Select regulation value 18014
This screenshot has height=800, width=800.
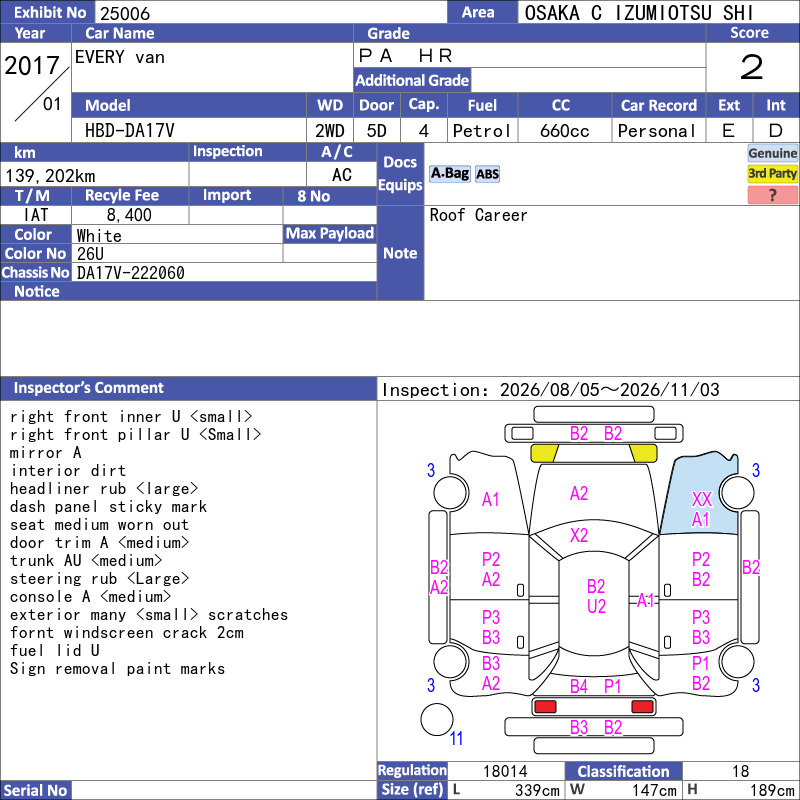pos(505,771)
